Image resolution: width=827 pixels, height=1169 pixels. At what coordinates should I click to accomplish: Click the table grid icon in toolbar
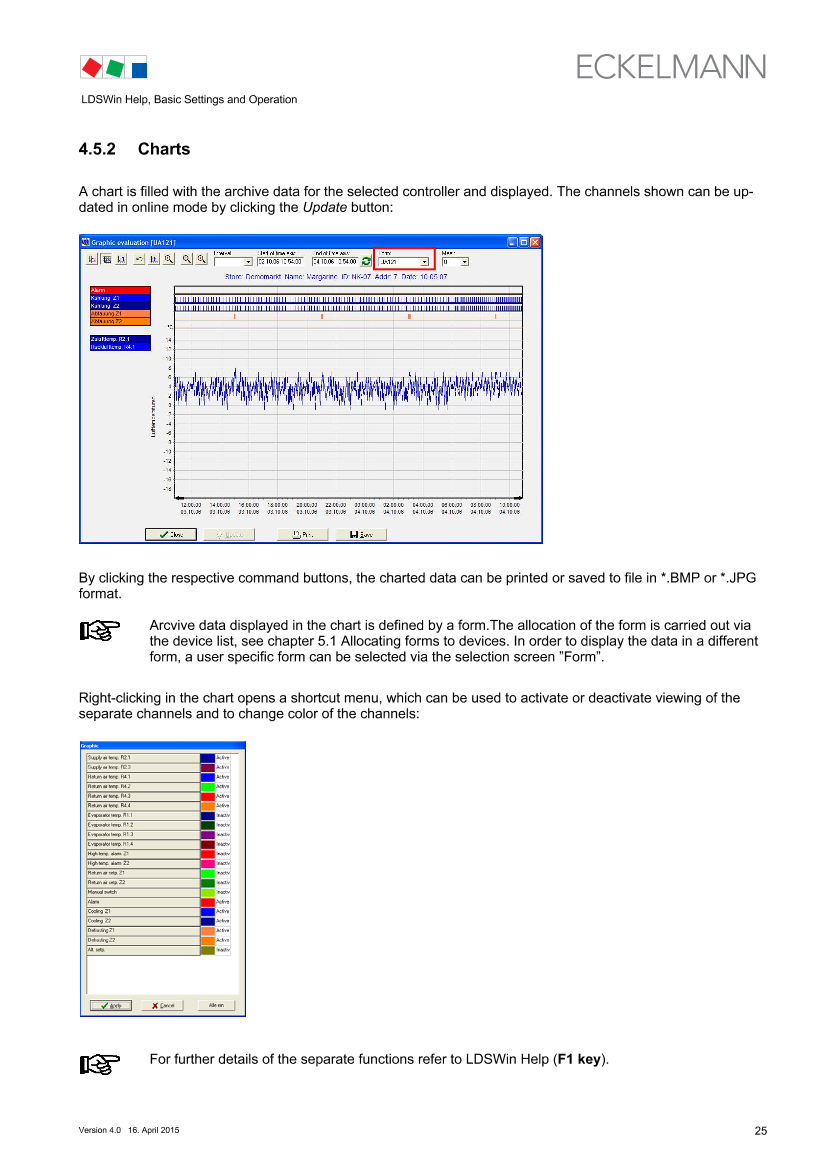107,259
